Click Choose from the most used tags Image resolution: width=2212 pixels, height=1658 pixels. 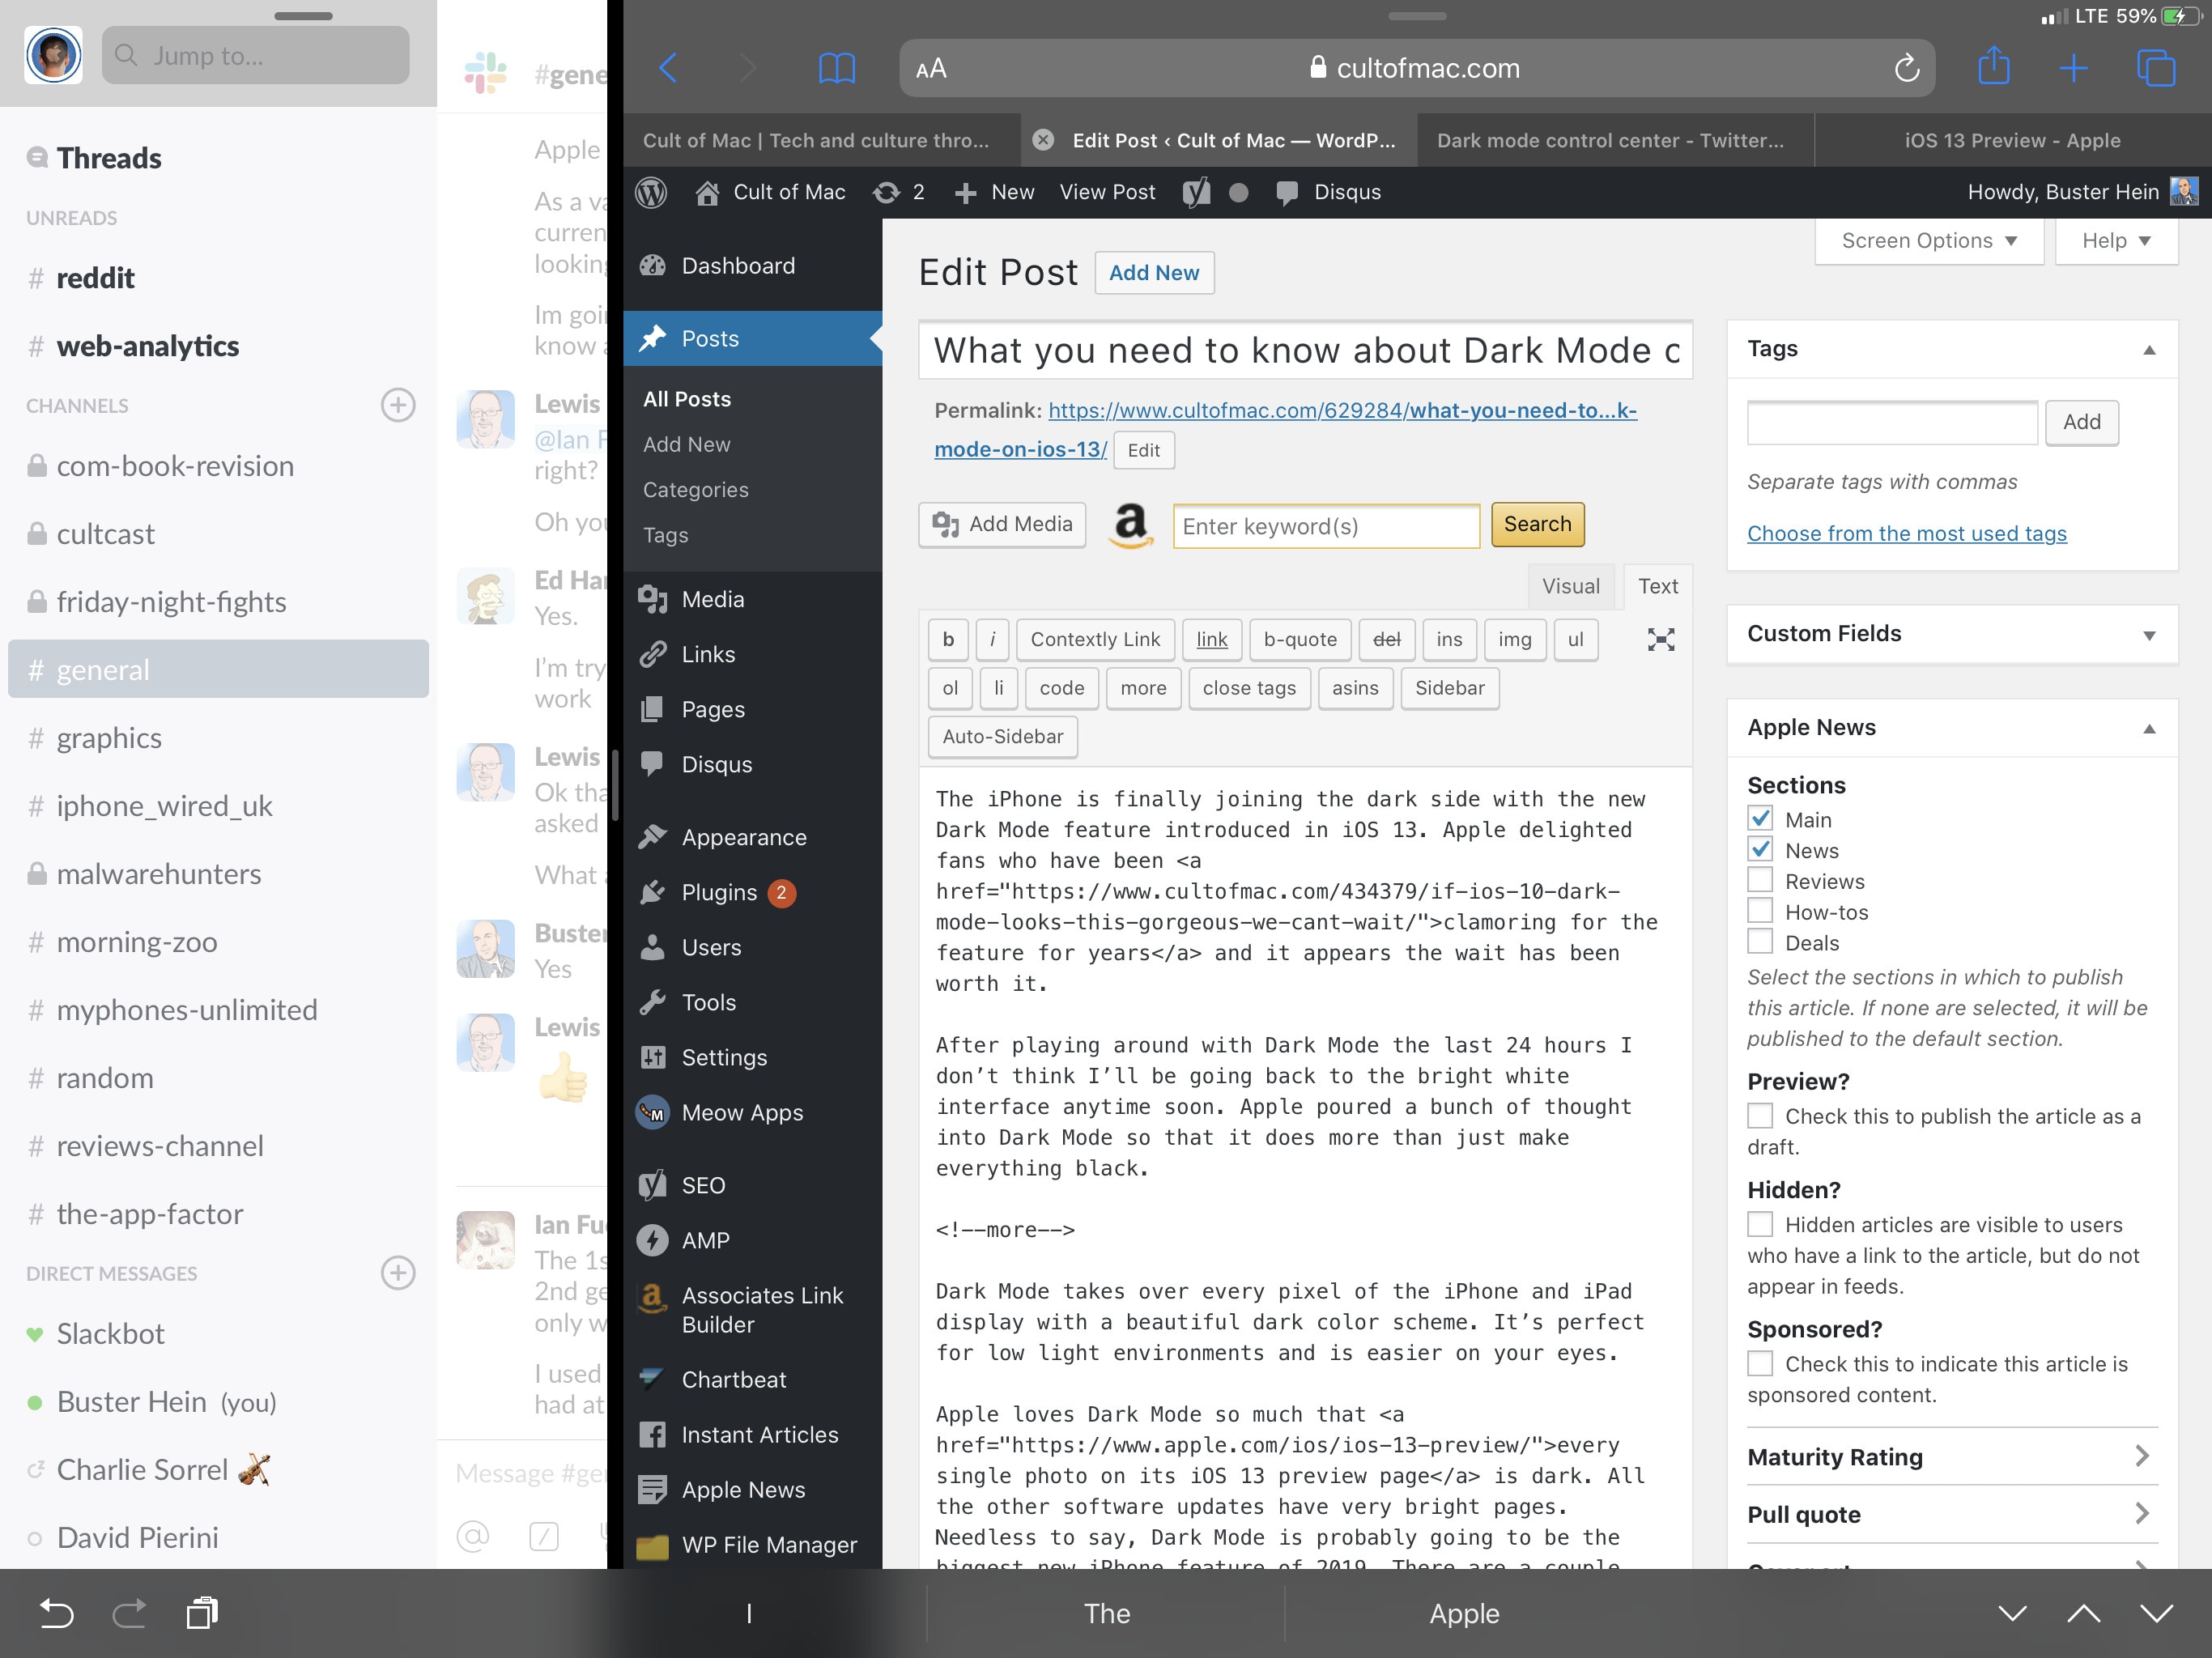click(1906, 533)
